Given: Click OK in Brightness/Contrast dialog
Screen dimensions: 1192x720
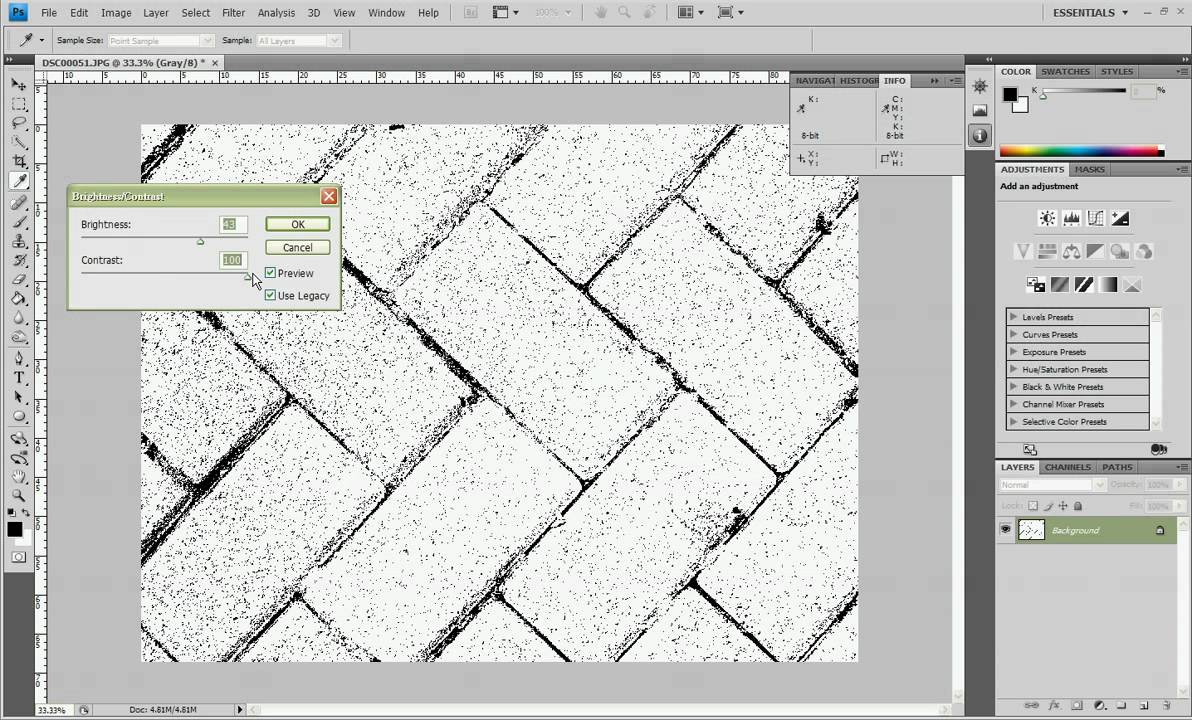Looking at the screenshot, I should pos(297,224).
